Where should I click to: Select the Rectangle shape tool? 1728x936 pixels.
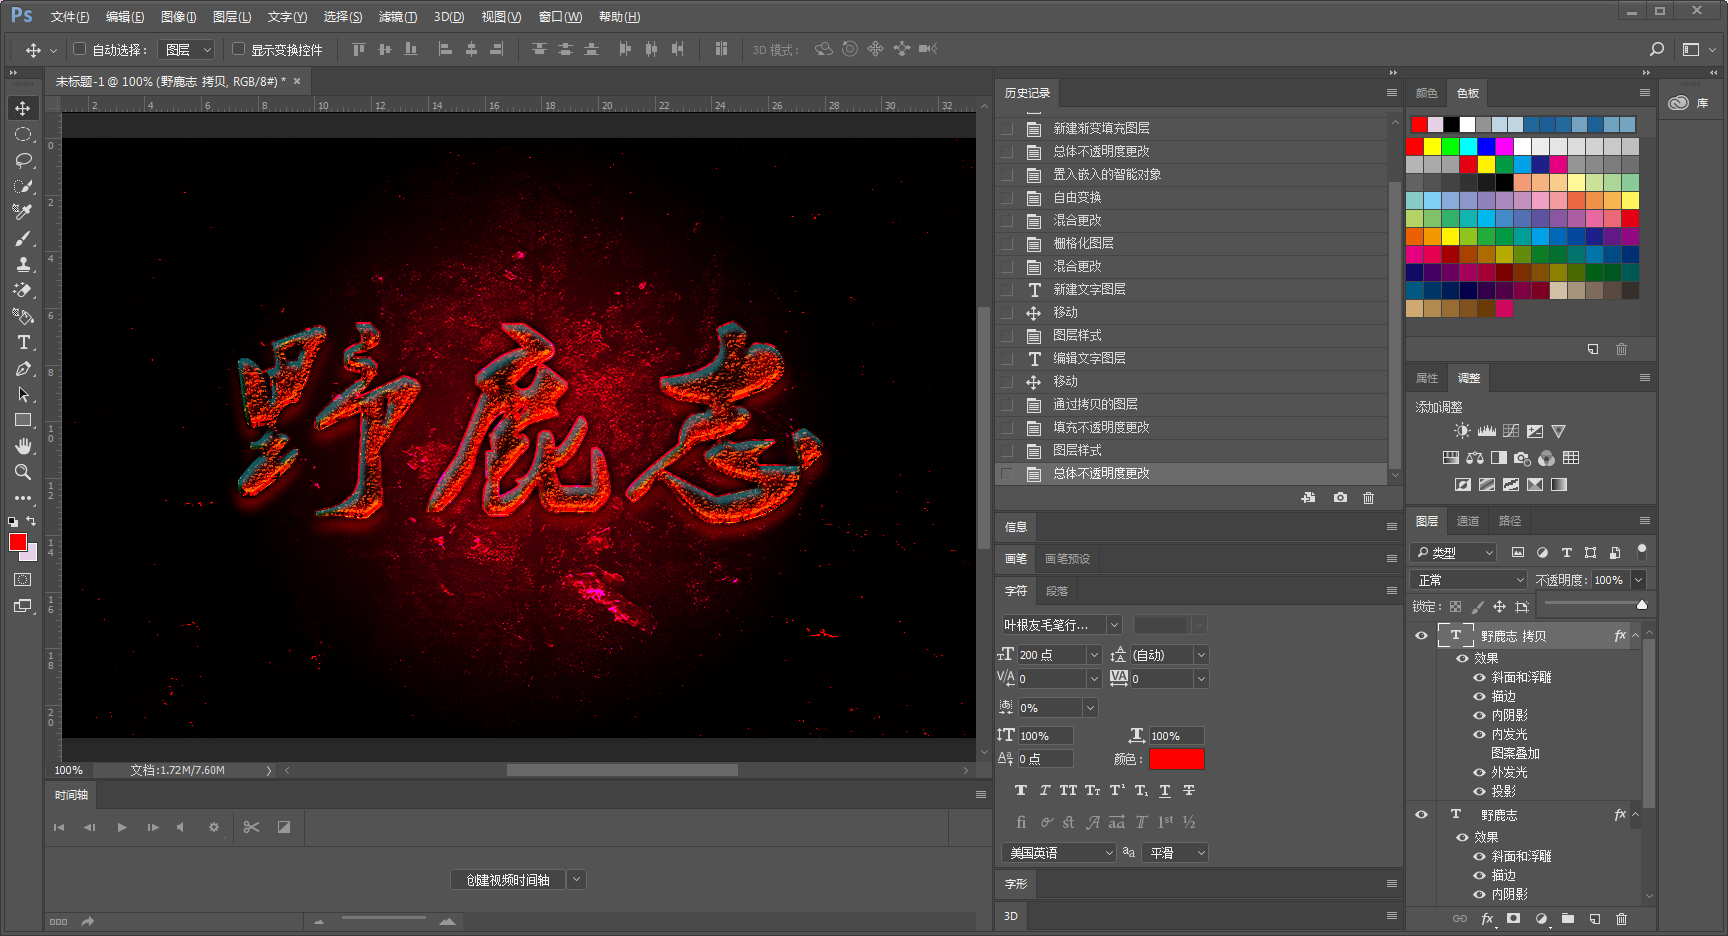click(x=23, y=420)
